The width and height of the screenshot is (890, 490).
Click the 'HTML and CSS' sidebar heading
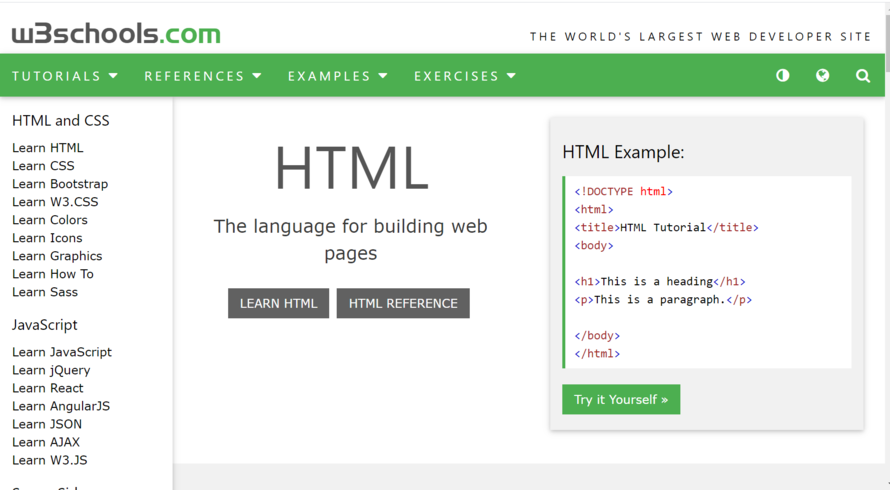pyautogui.click(x=61, y=120)
